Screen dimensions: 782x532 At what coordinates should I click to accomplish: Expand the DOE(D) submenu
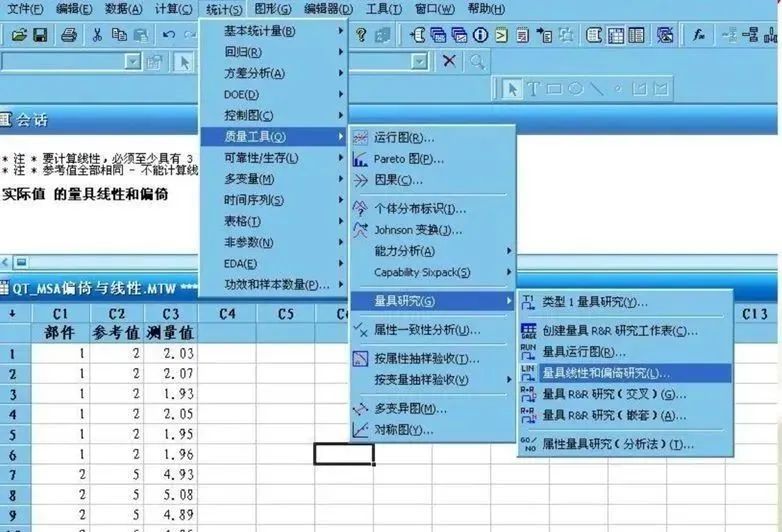(x=274, y=94)
